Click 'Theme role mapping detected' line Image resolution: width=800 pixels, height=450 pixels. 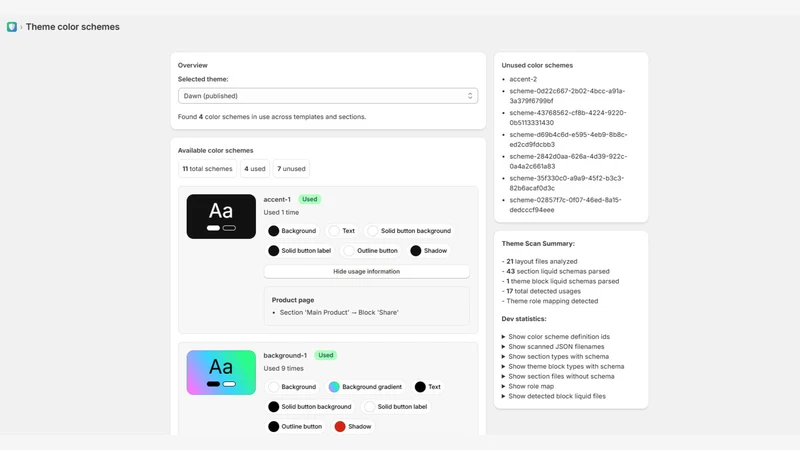pyautogui.click(x=550, y=301)
